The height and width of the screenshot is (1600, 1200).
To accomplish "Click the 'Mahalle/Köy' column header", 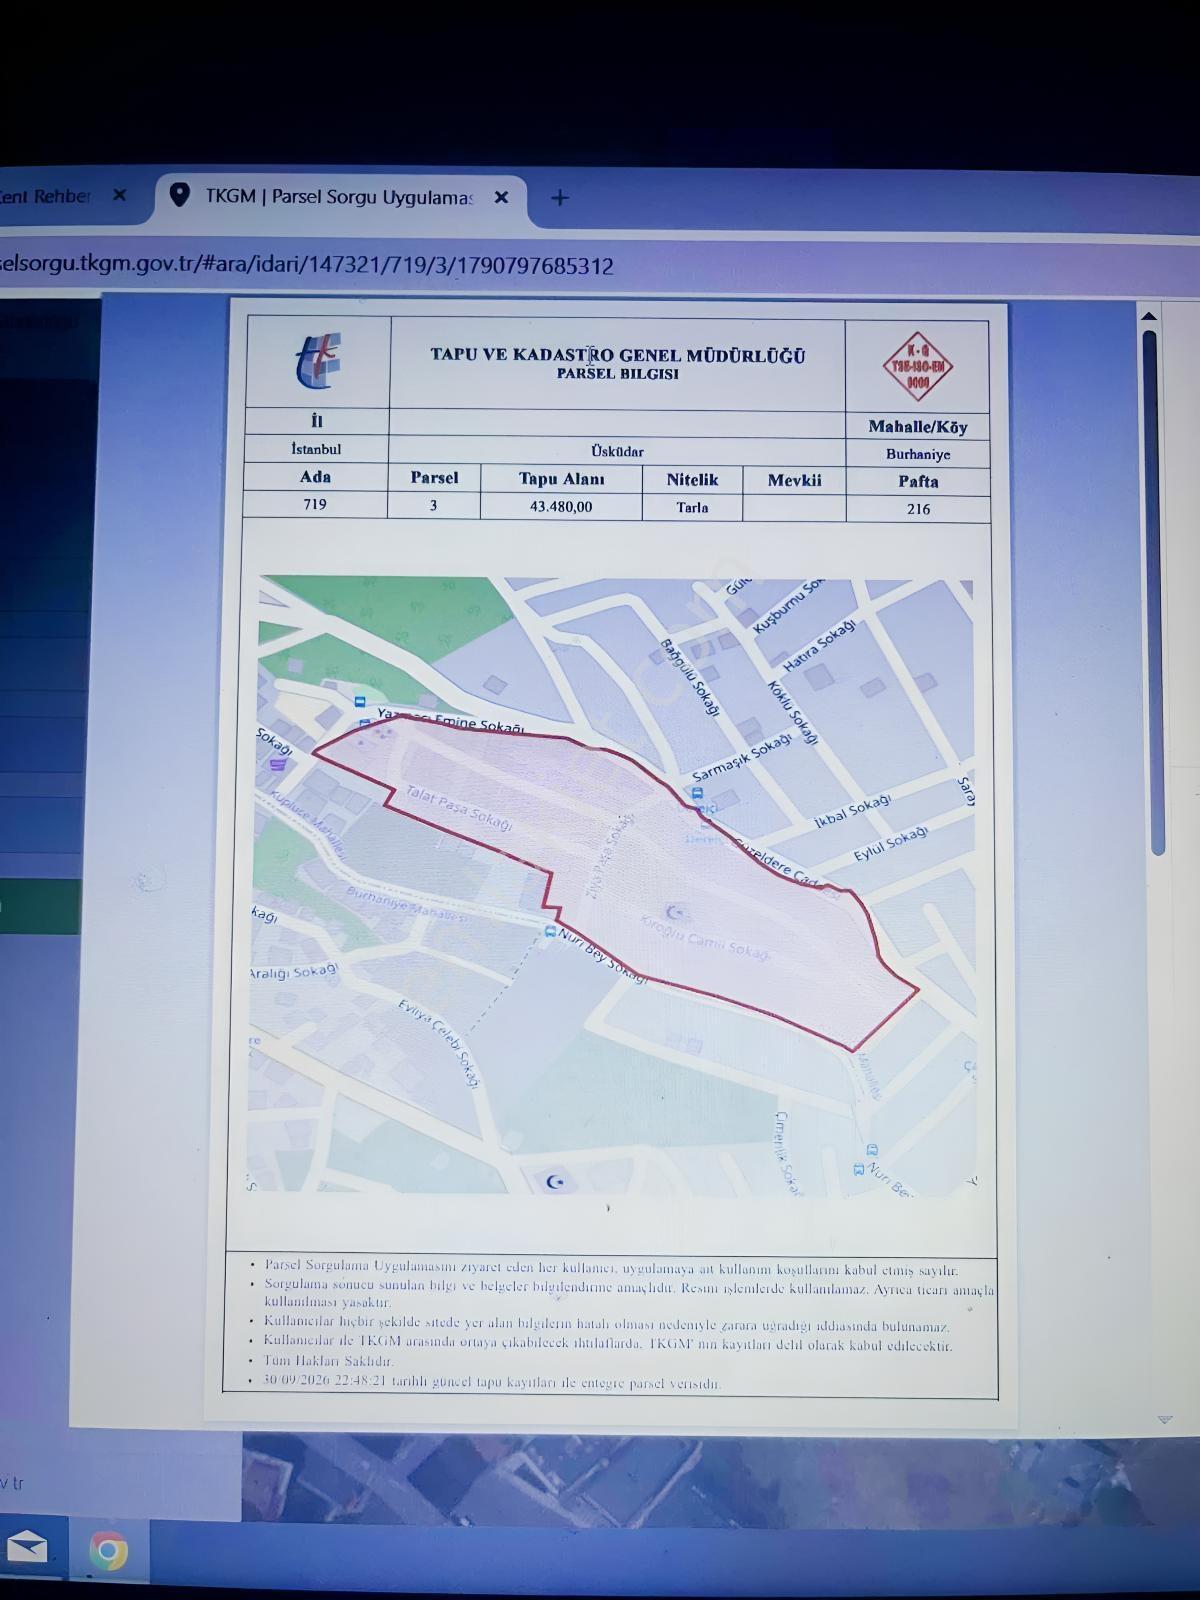I will coord(918,427).
